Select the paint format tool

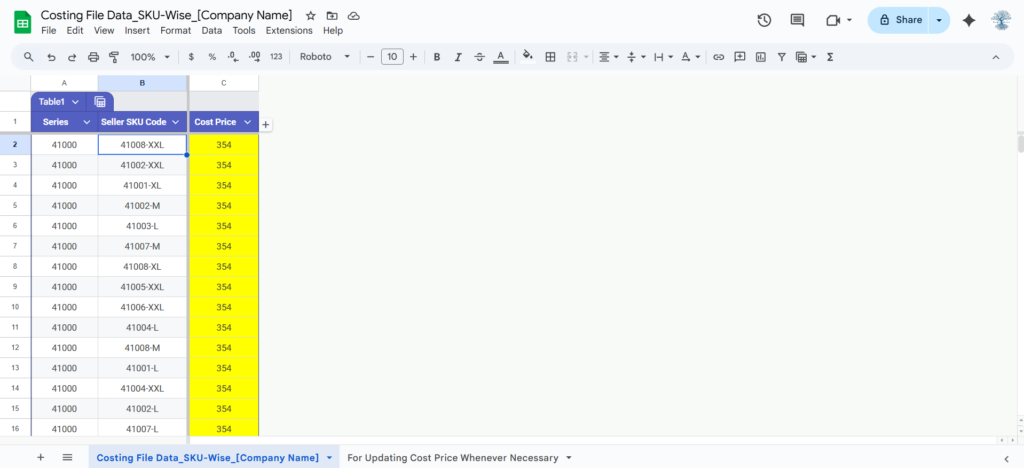click(x=113, y=57)
